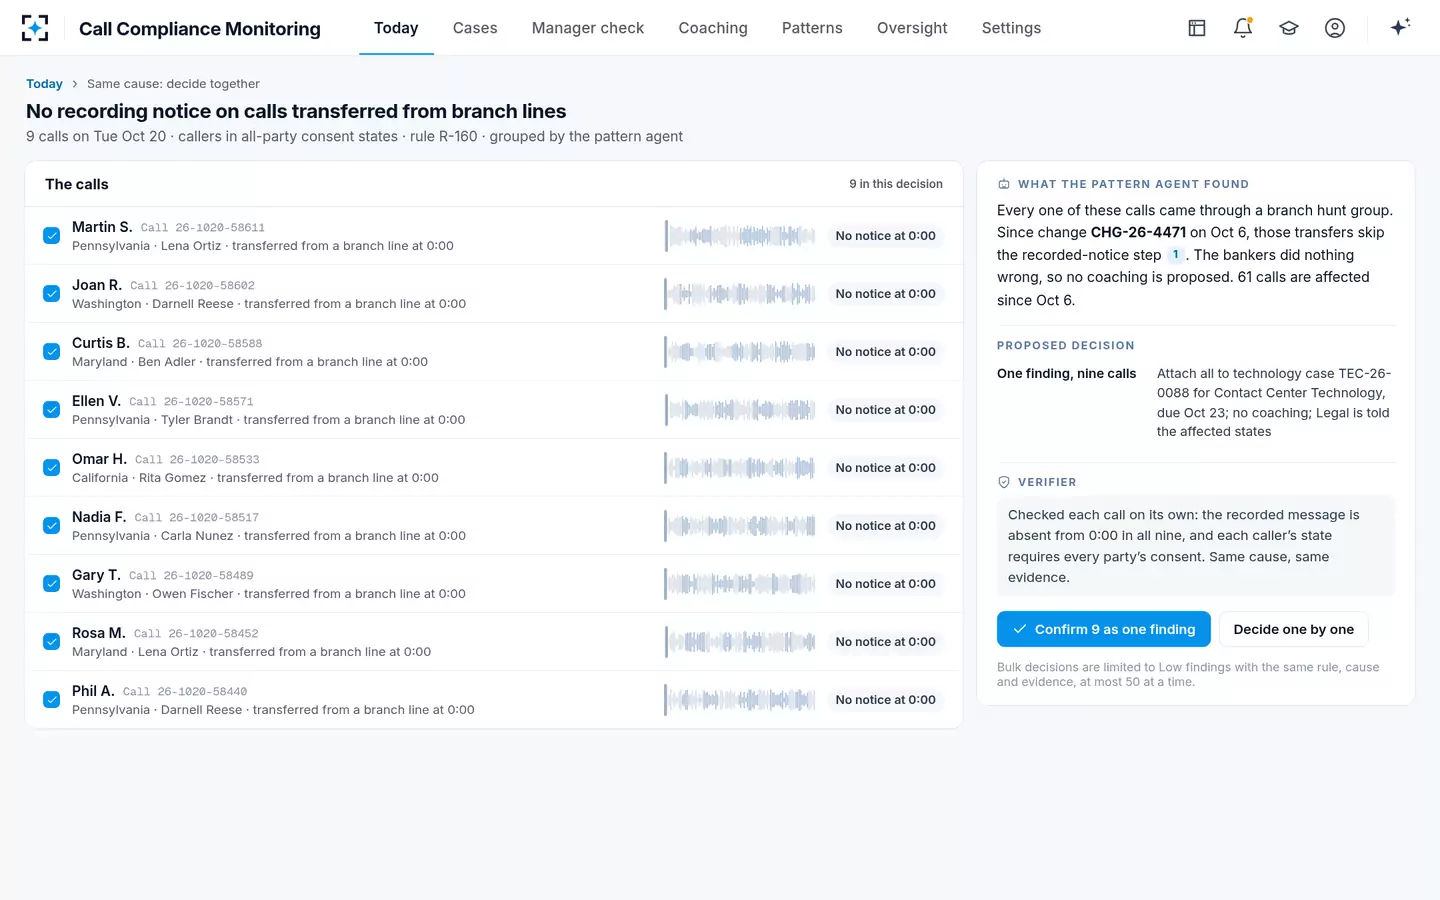Open the Oversight tab

912,28
